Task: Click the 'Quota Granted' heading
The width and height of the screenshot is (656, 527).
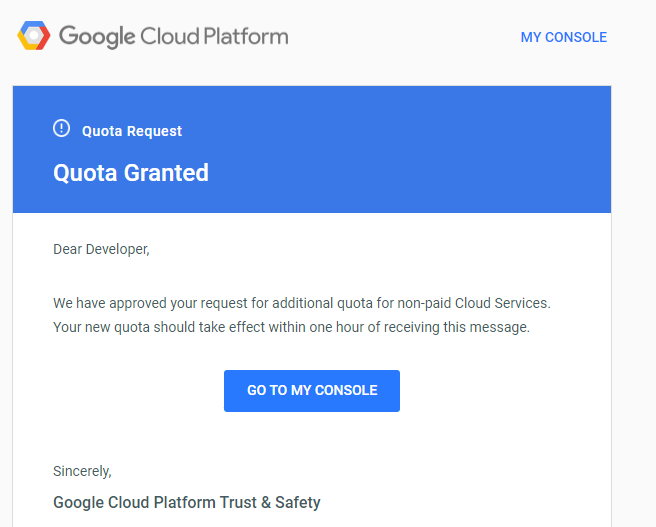Action: [131, 173]
